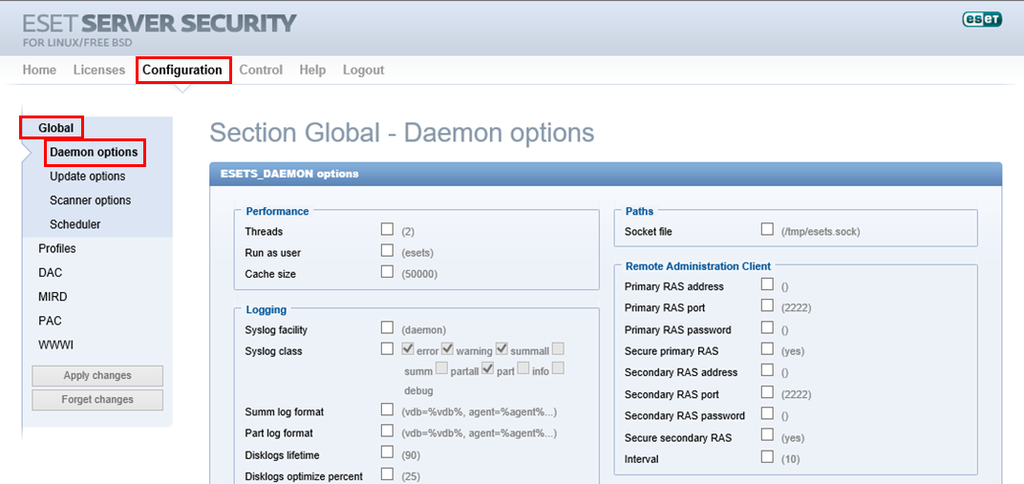Enable the Threads option checkbox

coord(387,229)
